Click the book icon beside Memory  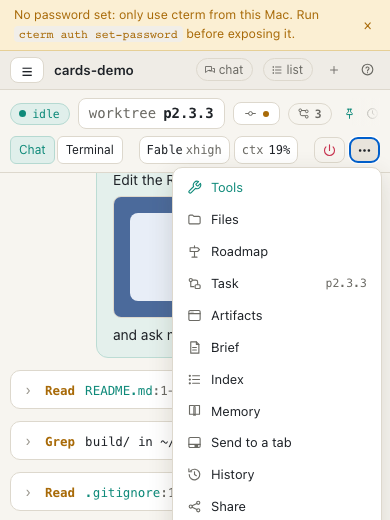[x=195, y=411]
